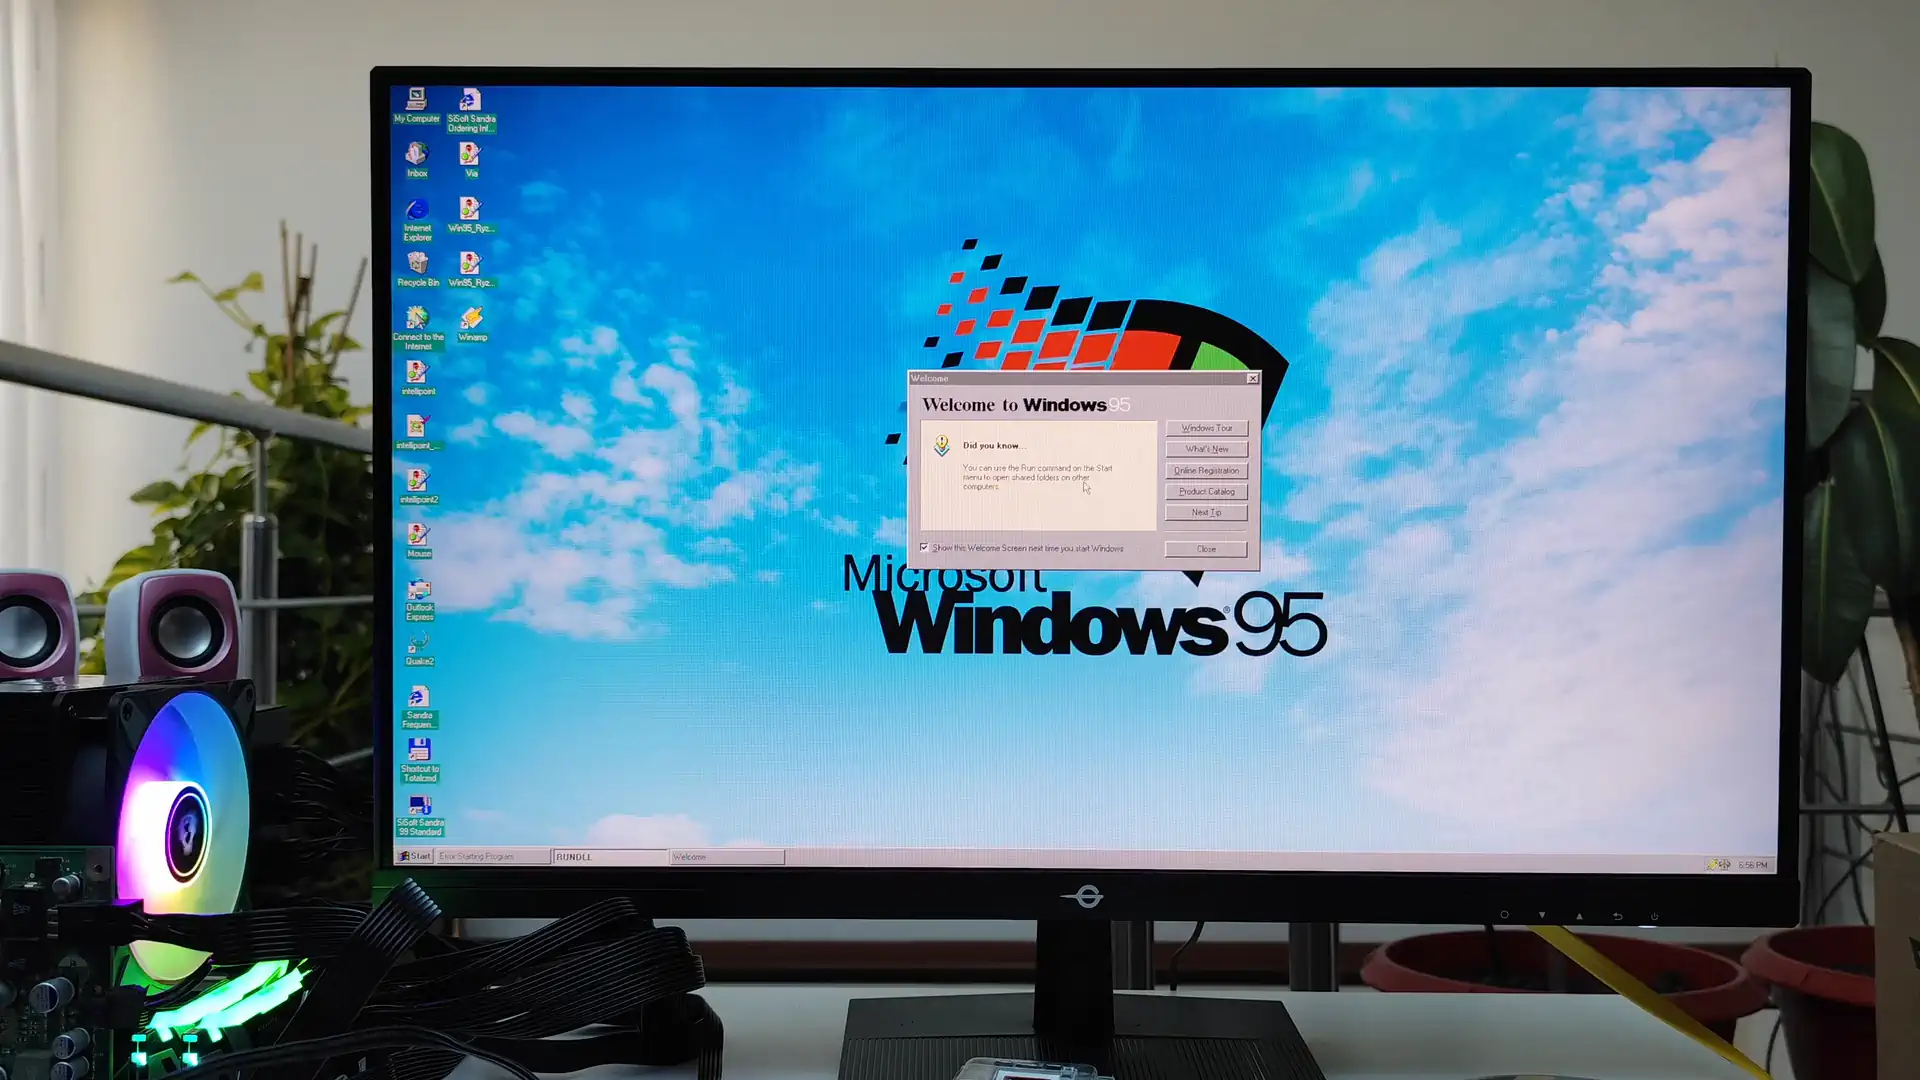Switch to the RUNDLL taskbar item

[x=610, y=856]
